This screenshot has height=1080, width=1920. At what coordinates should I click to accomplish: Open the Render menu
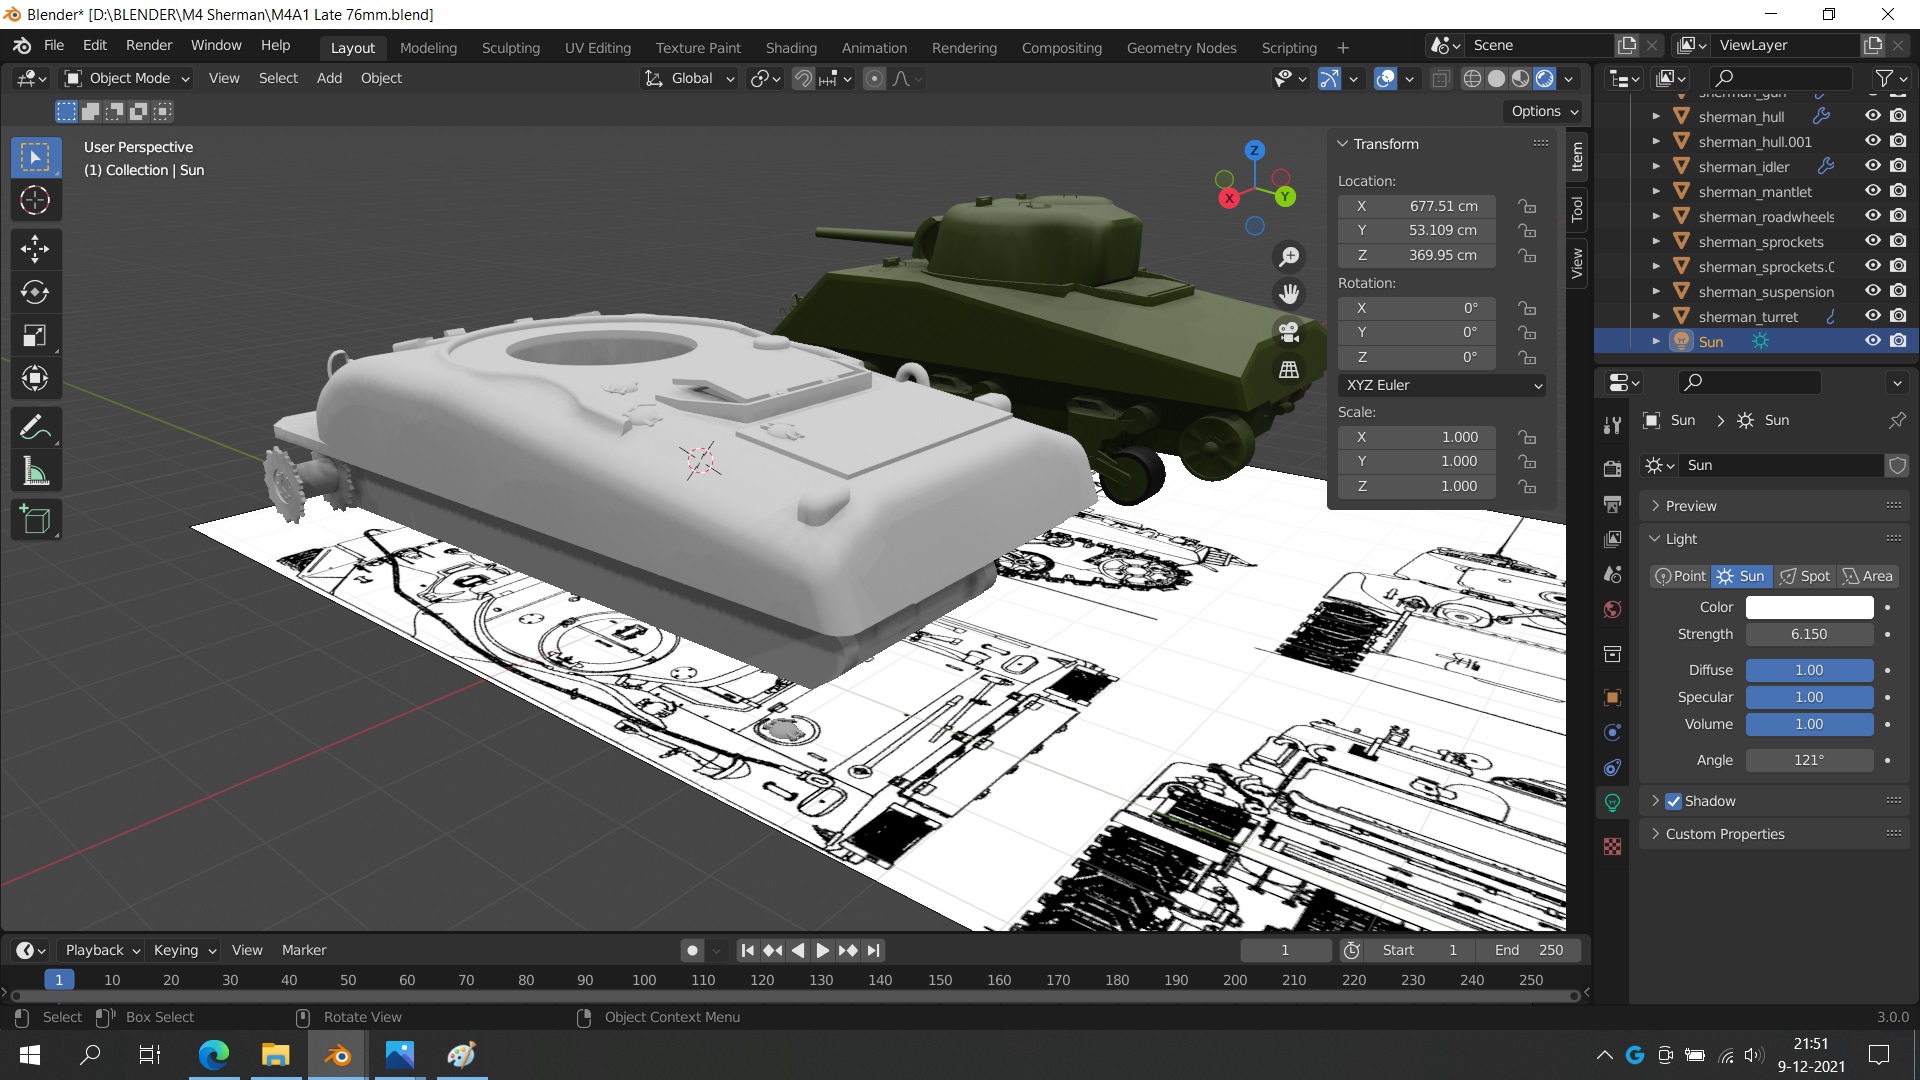pos(149,45)
